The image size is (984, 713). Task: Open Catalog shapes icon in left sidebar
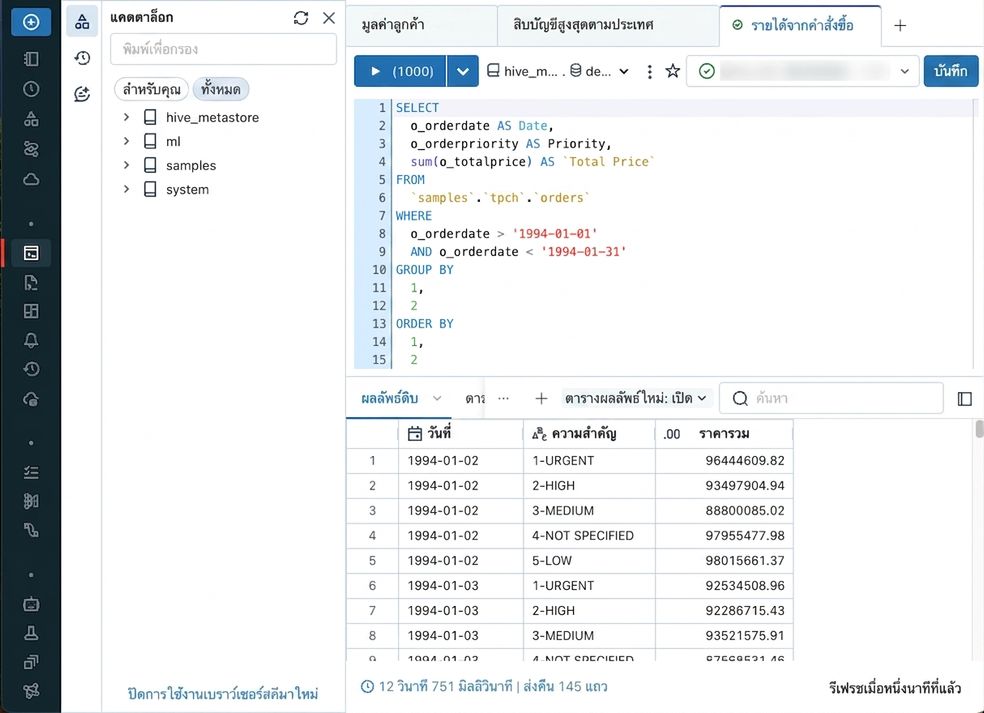(31, 119)
